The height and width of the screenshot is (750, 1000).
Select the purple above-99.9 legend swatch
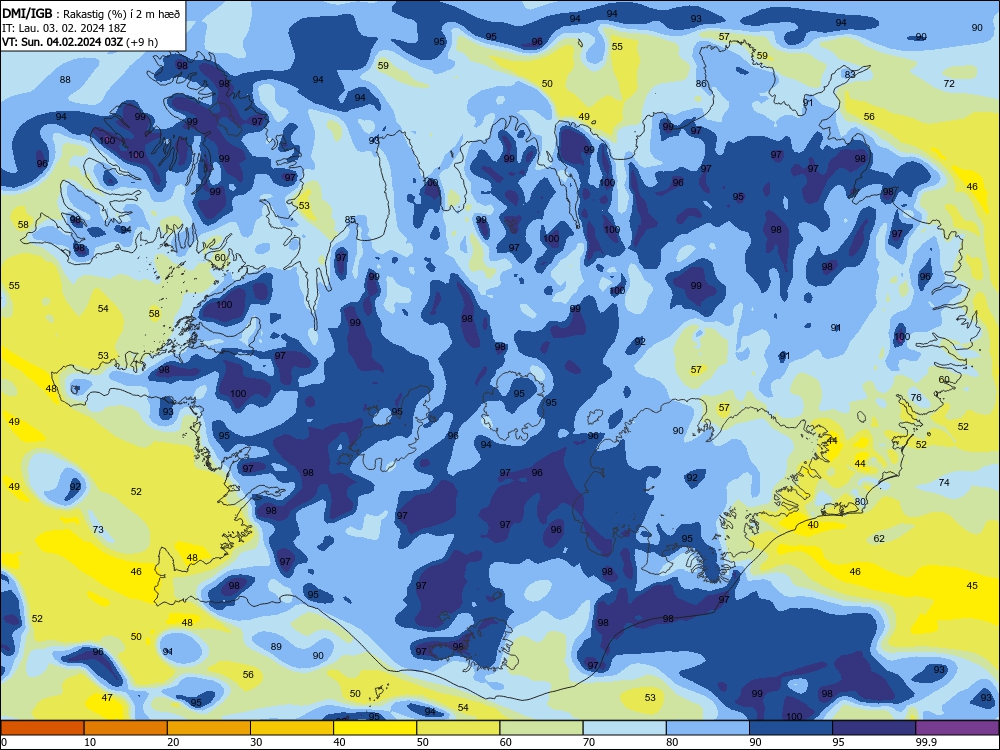coord(957,728)
